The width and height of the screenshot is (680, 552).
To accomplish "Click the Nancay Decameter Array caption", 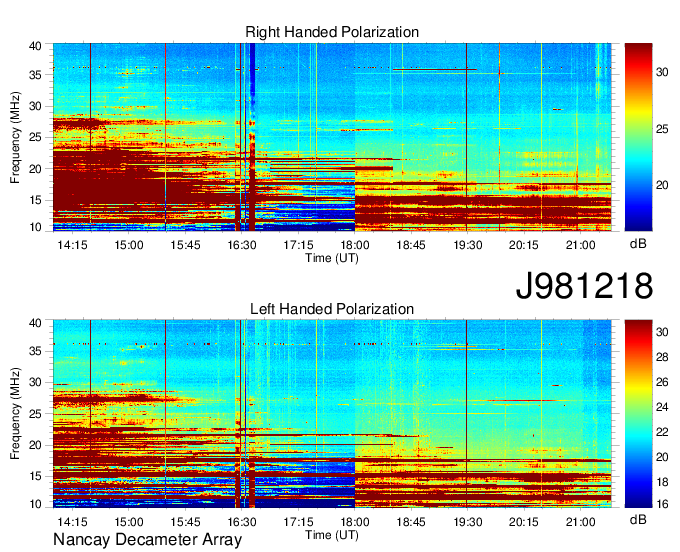I will coord(147,540).
